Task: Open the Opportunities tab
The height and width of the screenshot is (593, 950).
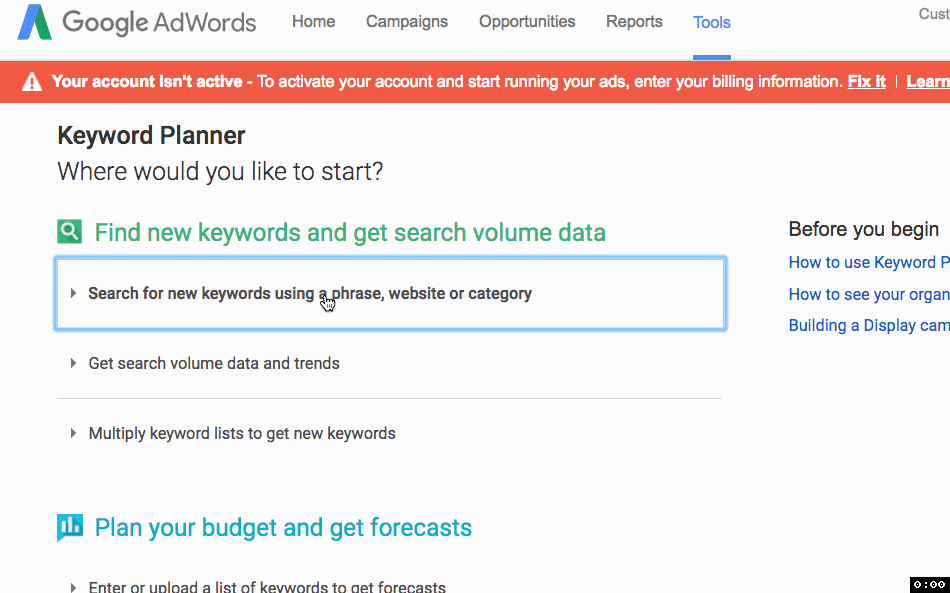Action: [x=527, y=21]
